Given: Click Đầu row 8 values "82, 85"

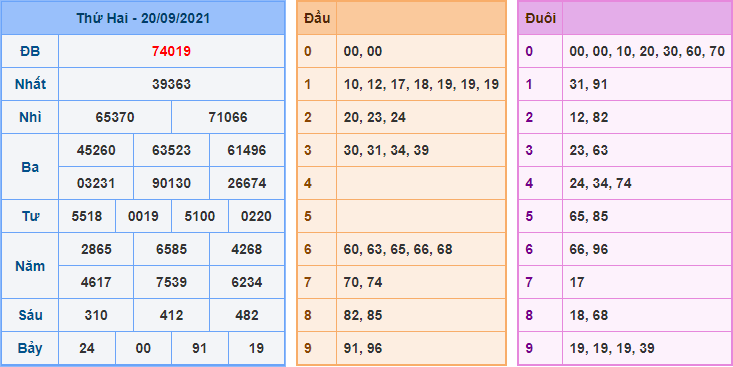Looking at the screenshot, I should pyautogui.click(x=363, y=316).
